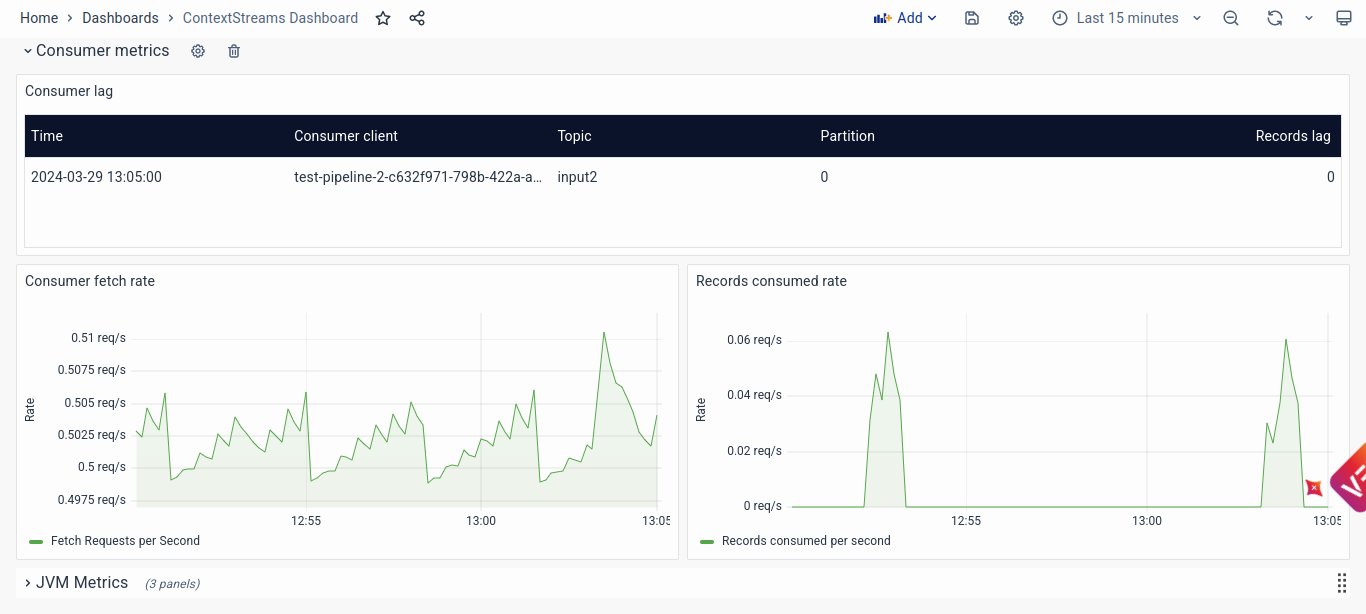Star the ContextStreams Dashboard as favorite
This screenshot has height=614, width=1366.
tap(383, 18)
